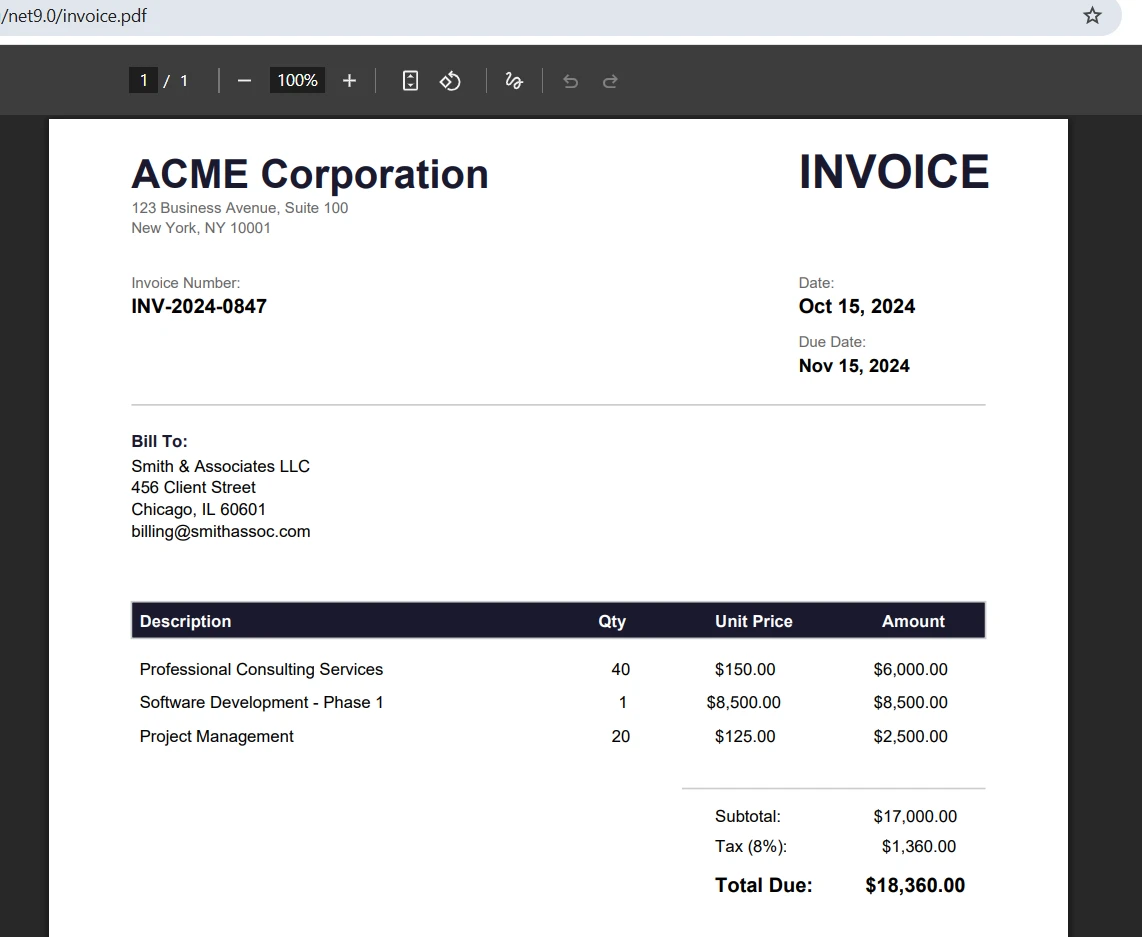Click the Nov 15, 2024 due date
The width and height of the screenshot is (1142, 937).
pos(854,366)
